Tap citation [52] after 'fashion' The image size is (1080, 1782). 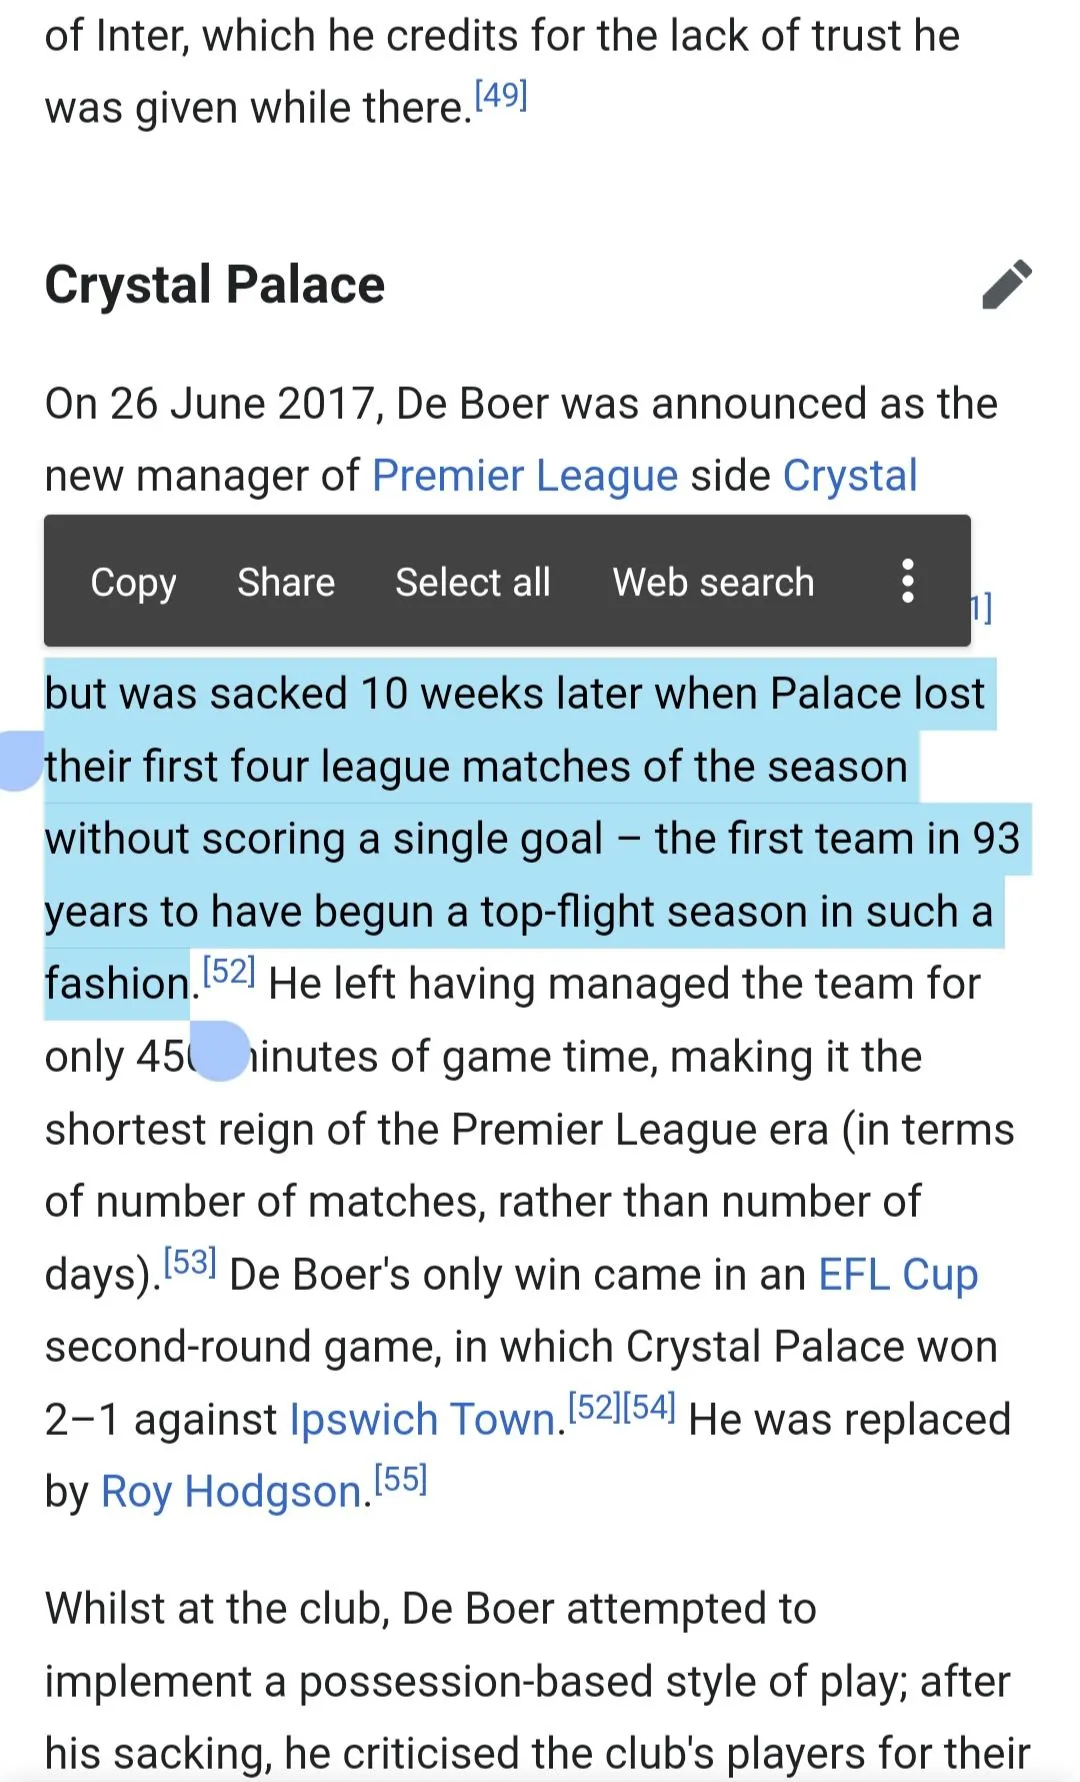tap(229, 971)
